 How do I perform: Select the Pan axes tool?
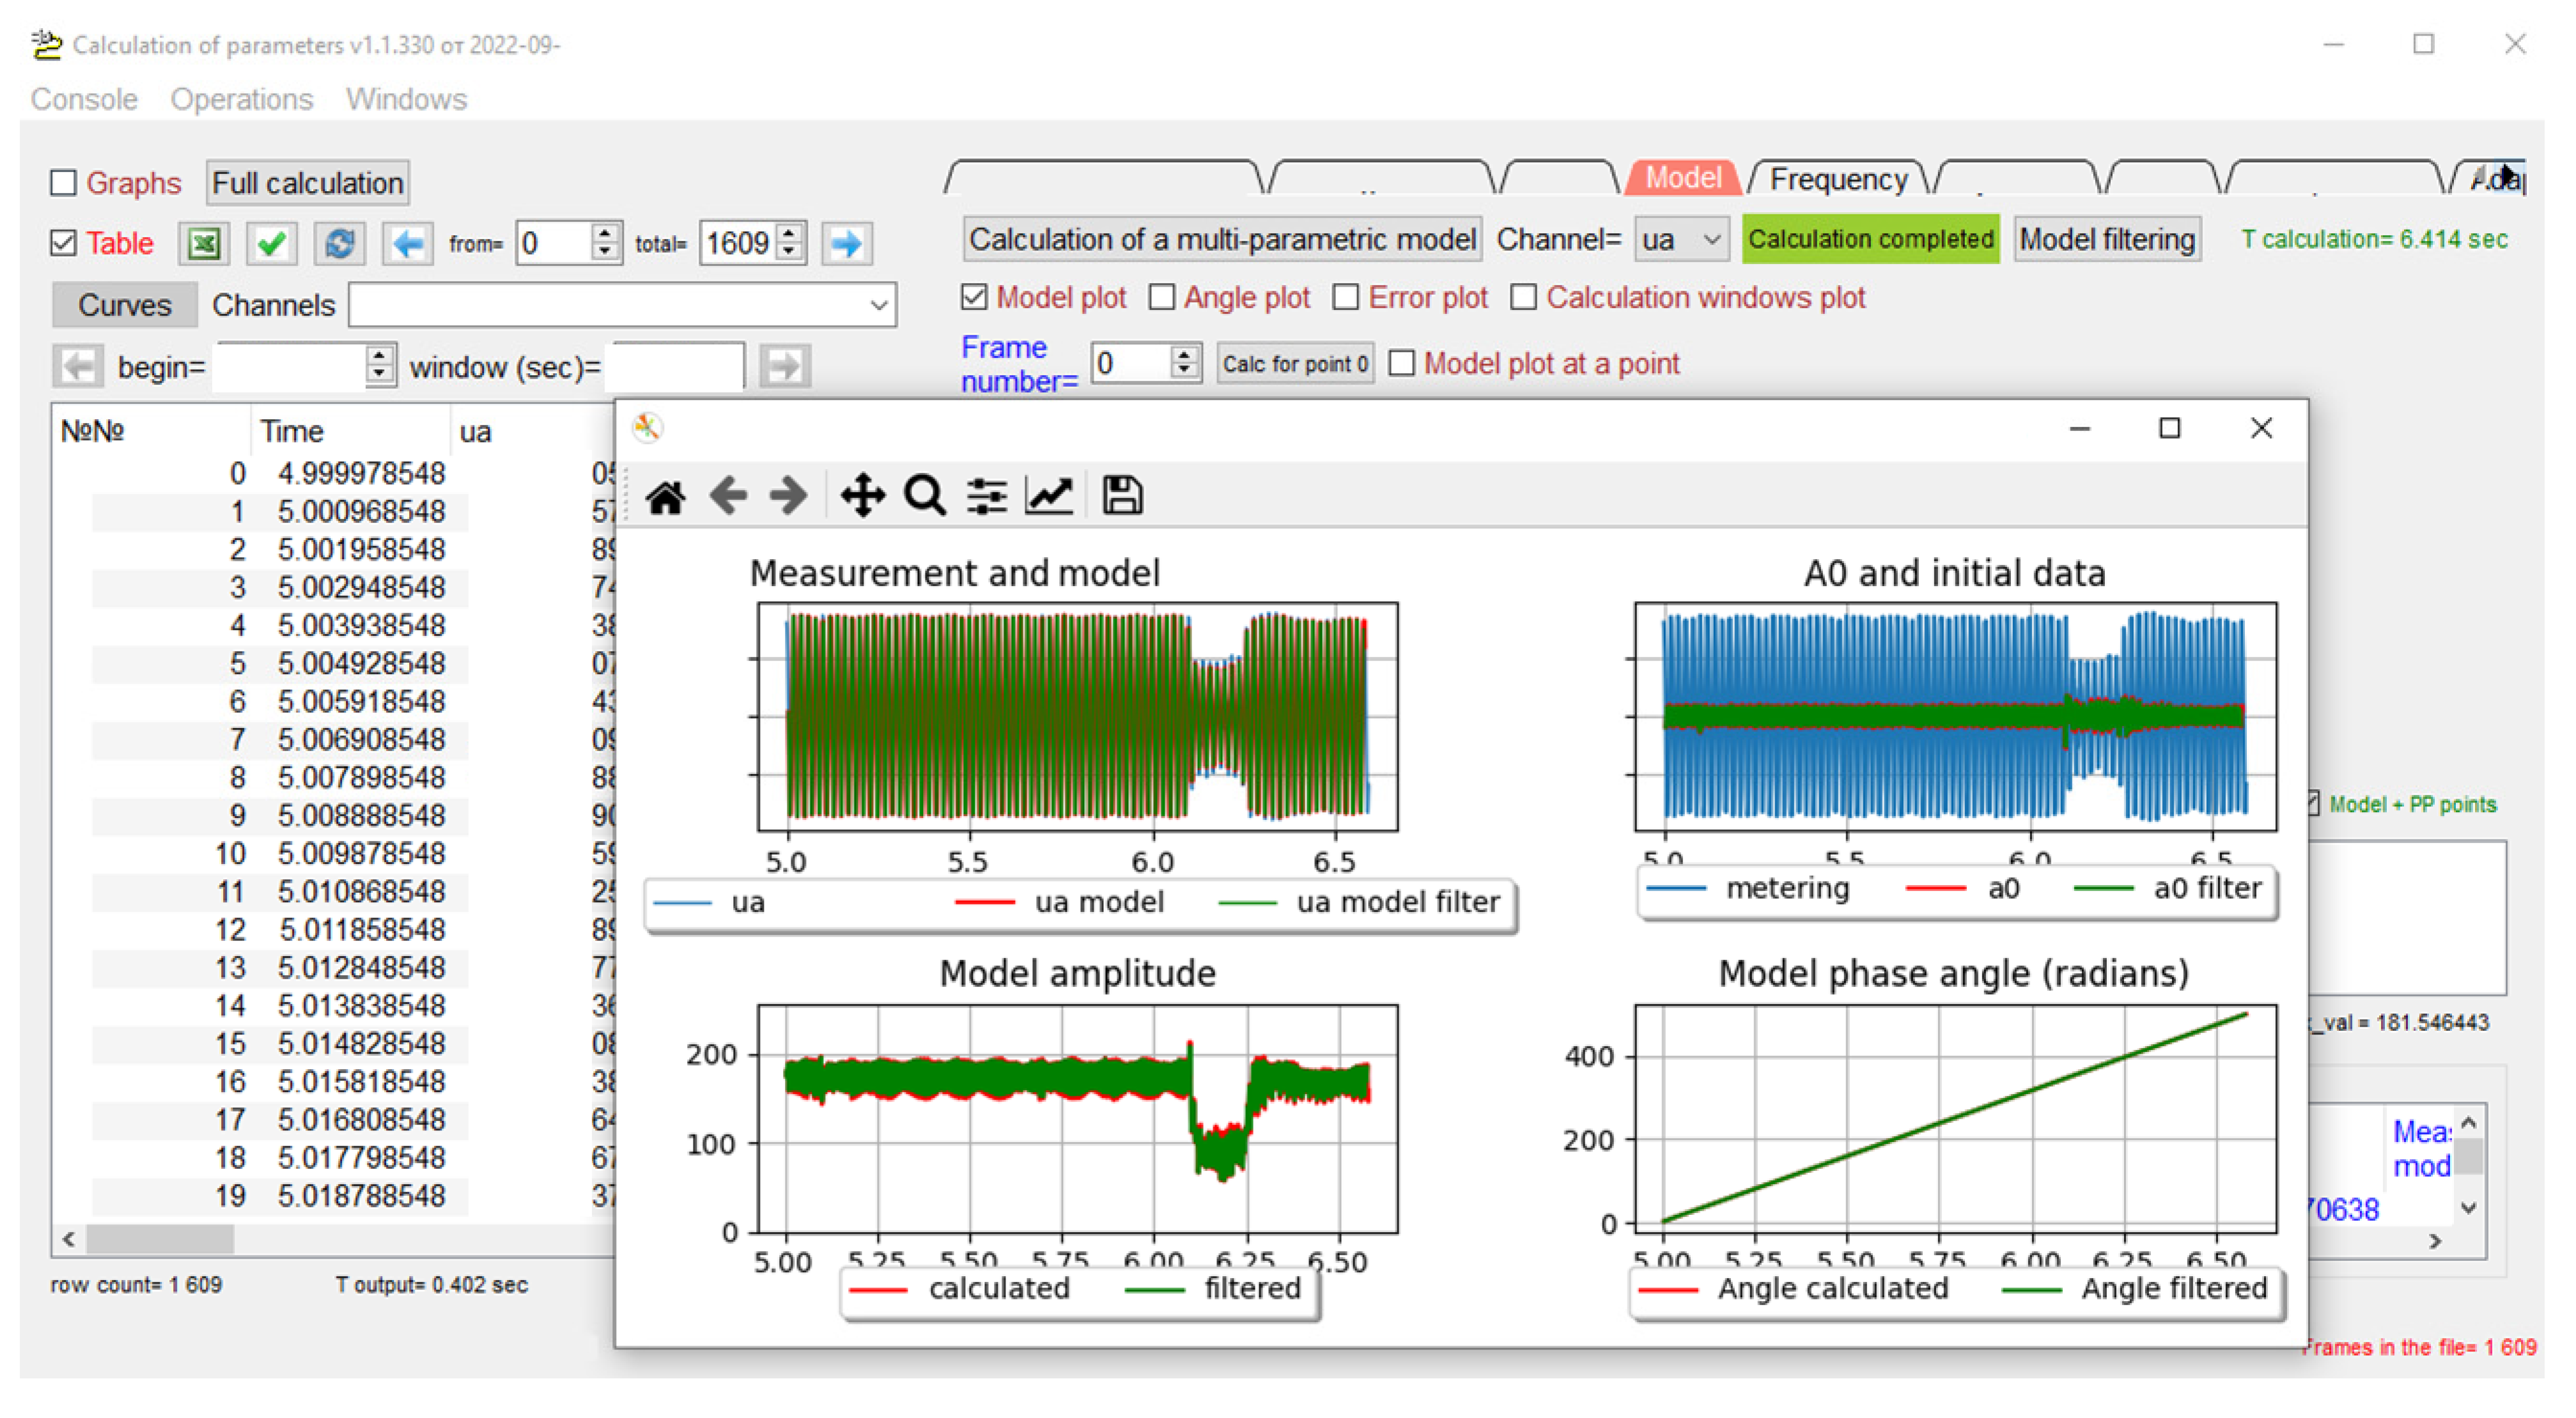point(862,496)
